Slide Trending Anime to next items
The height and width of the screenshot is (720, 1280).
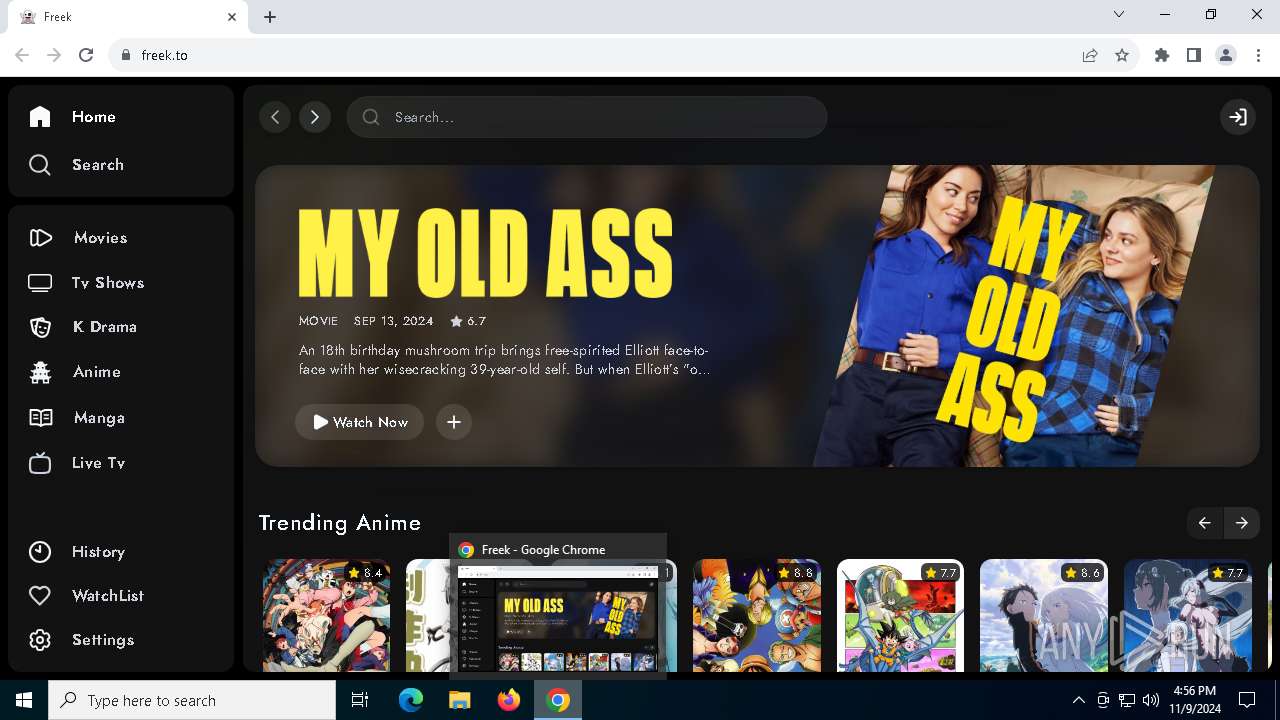click(x=1241, y=523)
